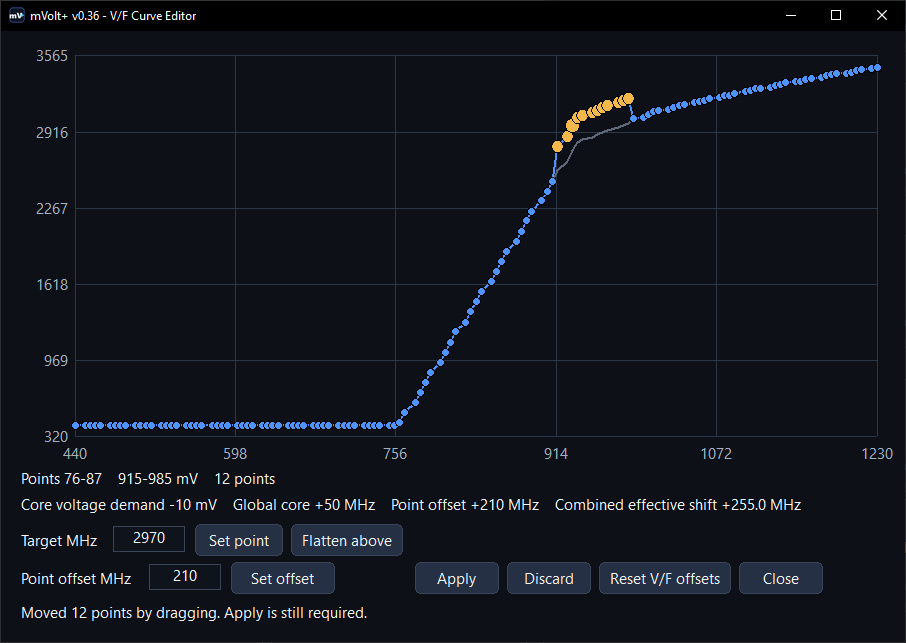Click Reset V/F offsets button
Screen dimensions: 906x643
pos(665,578)
